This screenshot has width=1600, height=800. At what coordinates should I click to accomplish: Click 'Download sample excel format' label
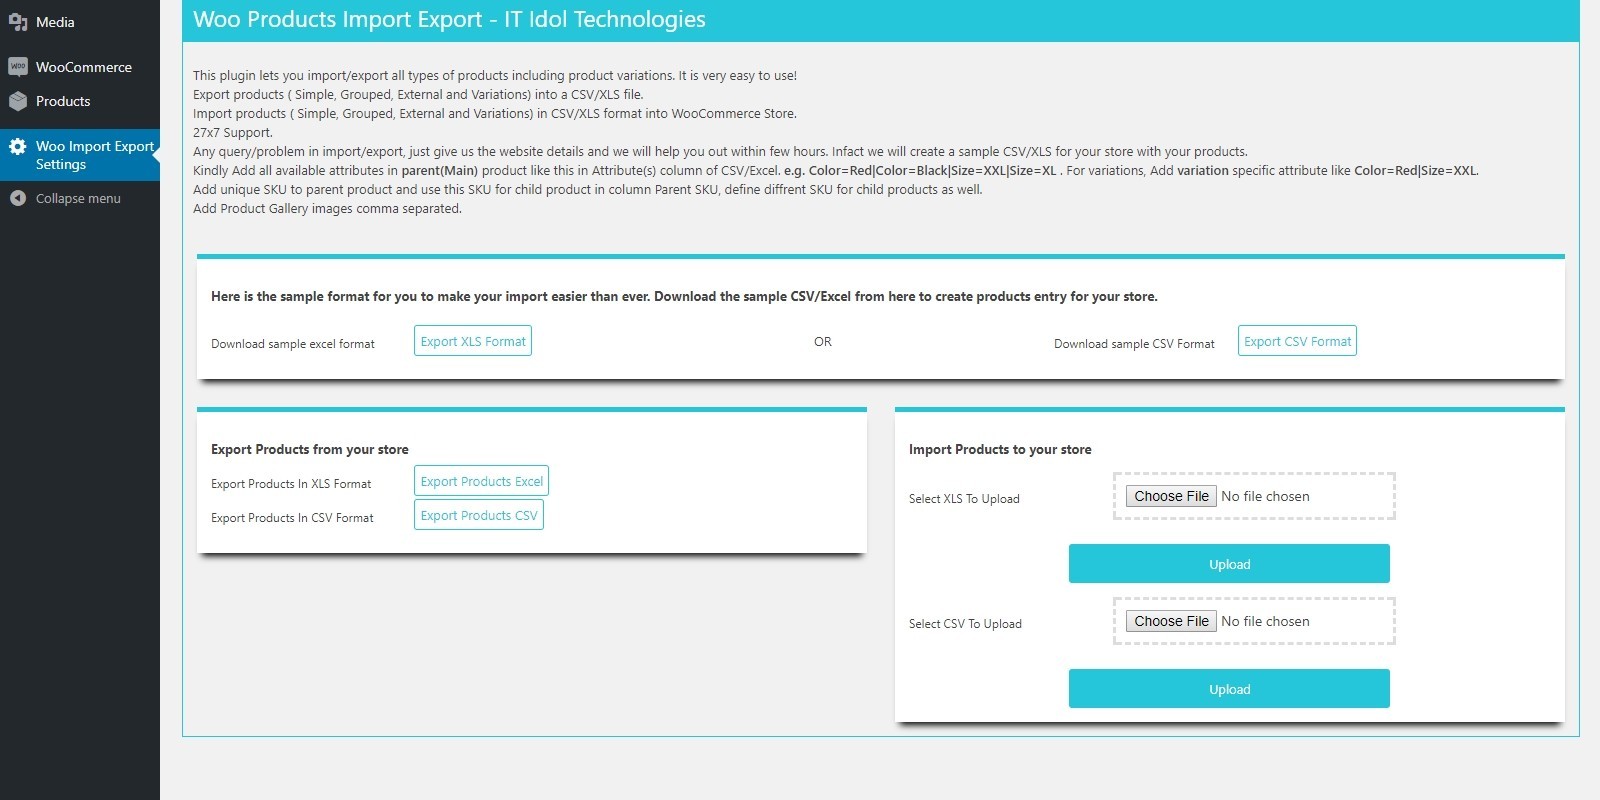[x=293, y=344]
